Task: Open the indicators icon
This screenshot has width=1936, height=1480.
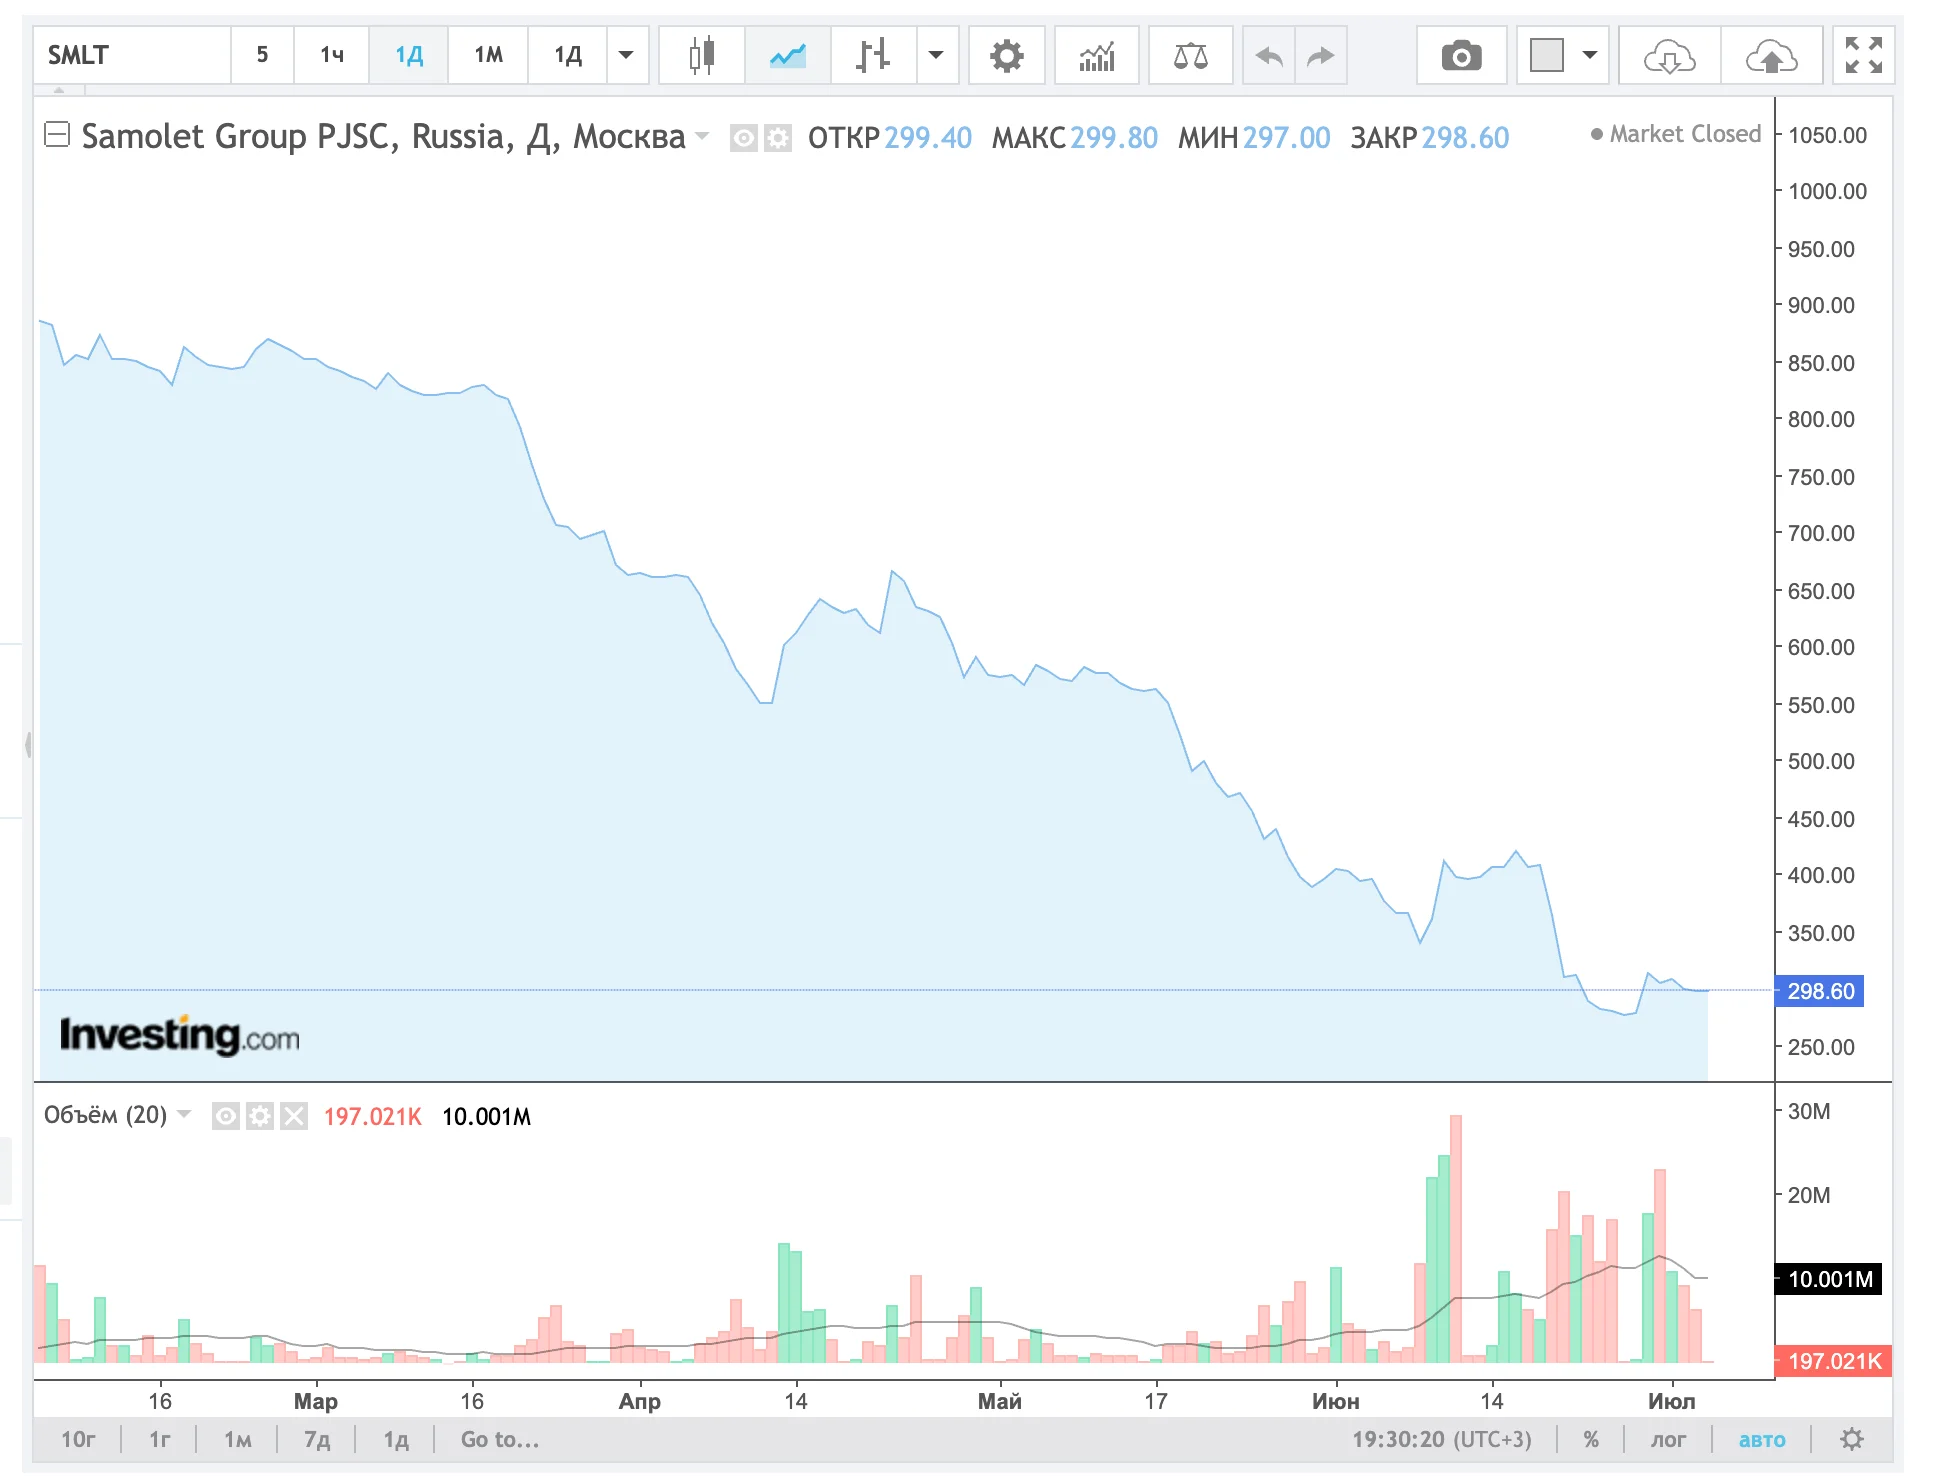Action: pos(1096,55)
